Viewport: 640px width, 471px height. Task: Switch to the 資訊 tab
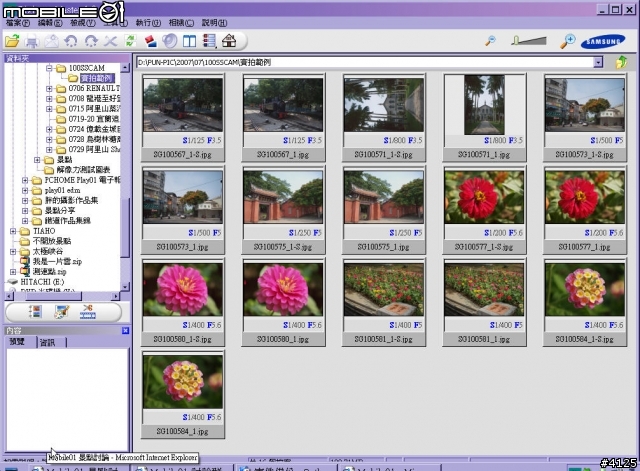click(x=47, y=343)
